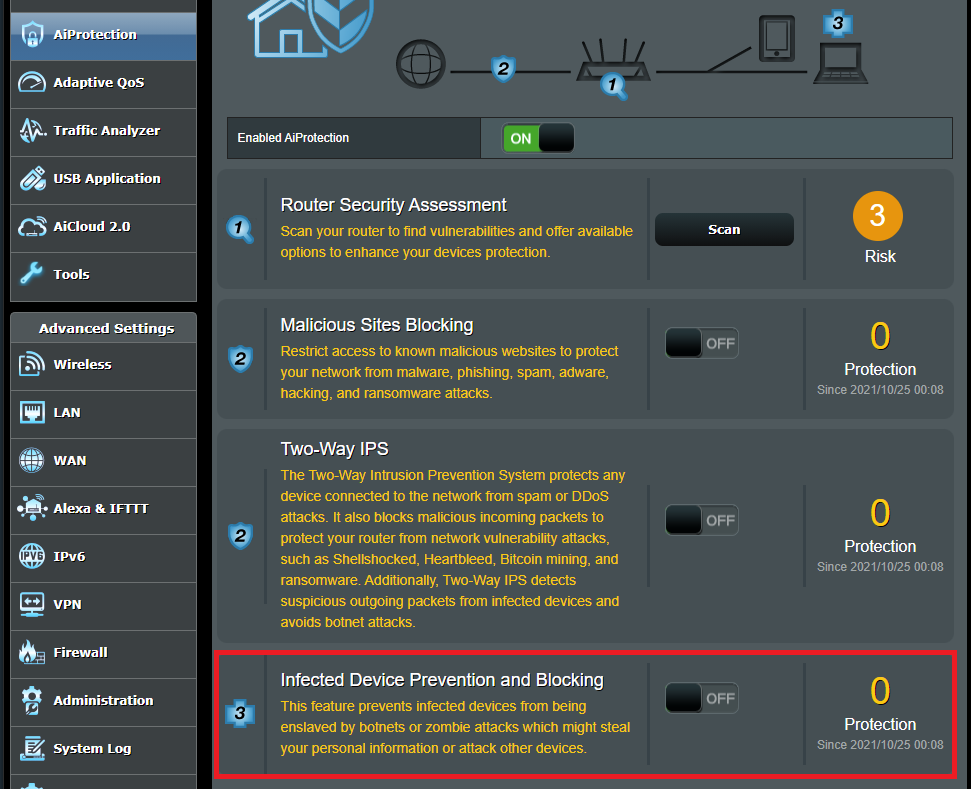971x789 pixels.
Task: Click magnifier badge 1 under router diagram
Action: (x=614, y=86)
